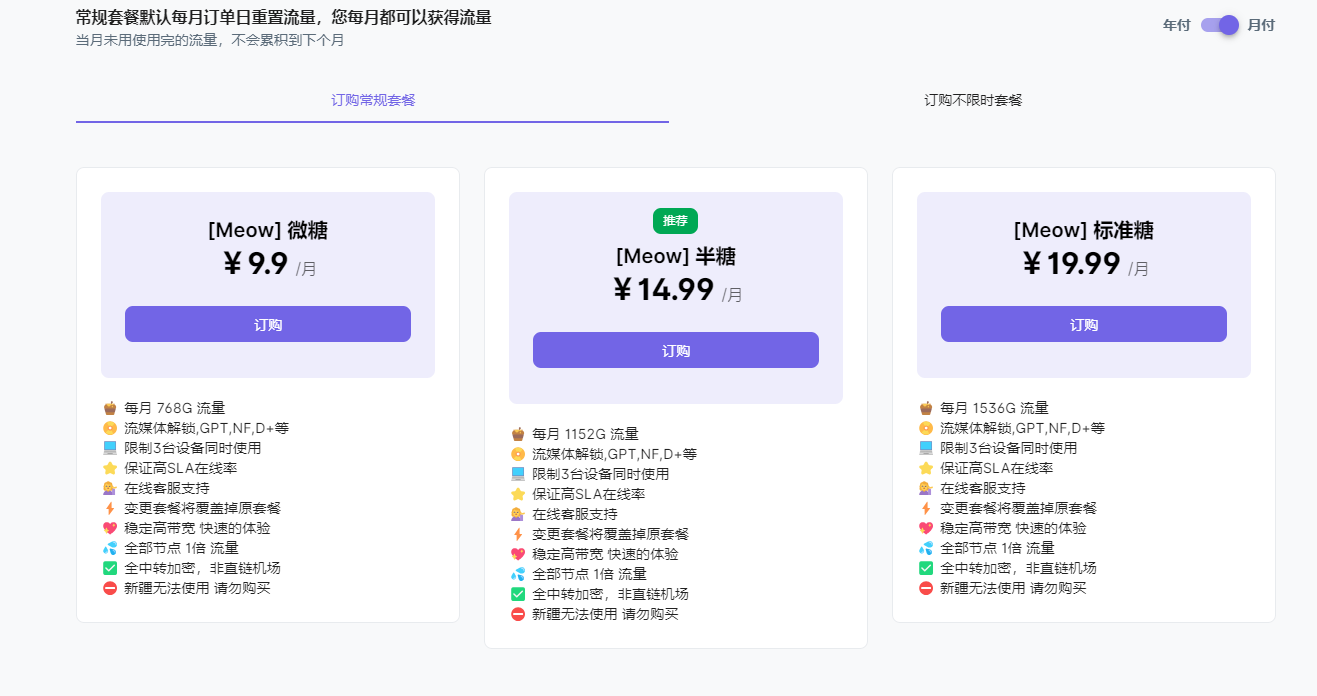Image resolution: width=1317 pixels, height=696 pixels.
Task: Select the 月付 monthly billing label
Action: (1261, 25)
